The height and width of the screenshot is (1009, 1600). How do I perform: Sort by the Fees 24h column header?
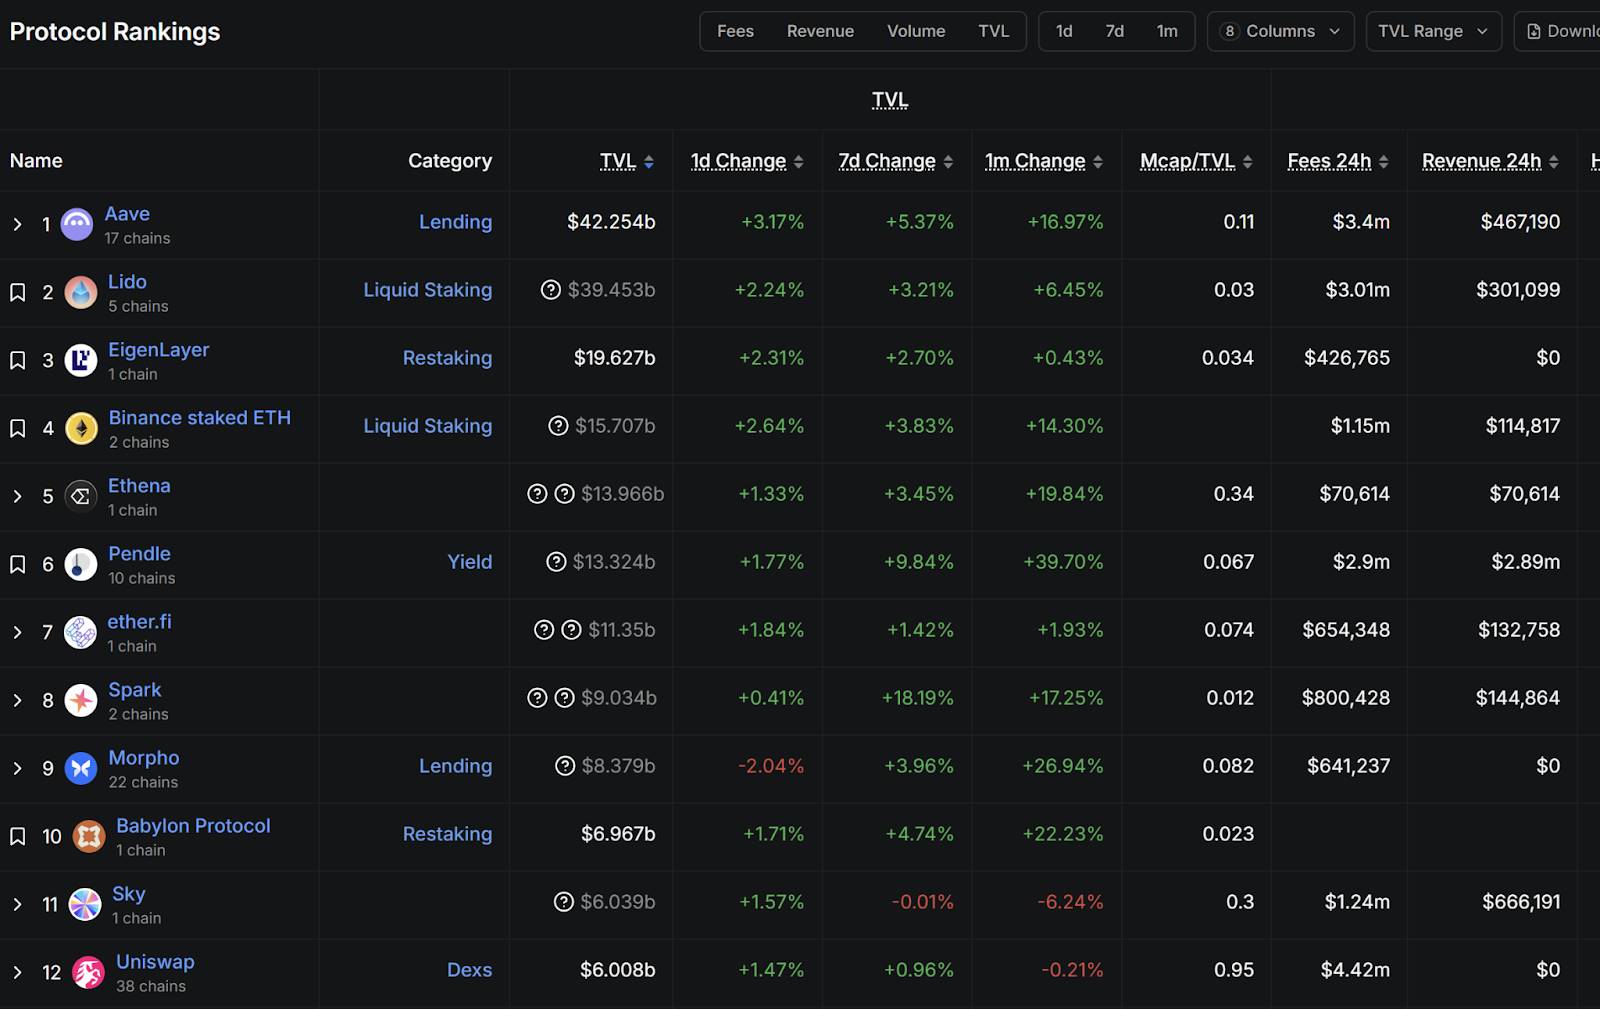coord(1329,161)
